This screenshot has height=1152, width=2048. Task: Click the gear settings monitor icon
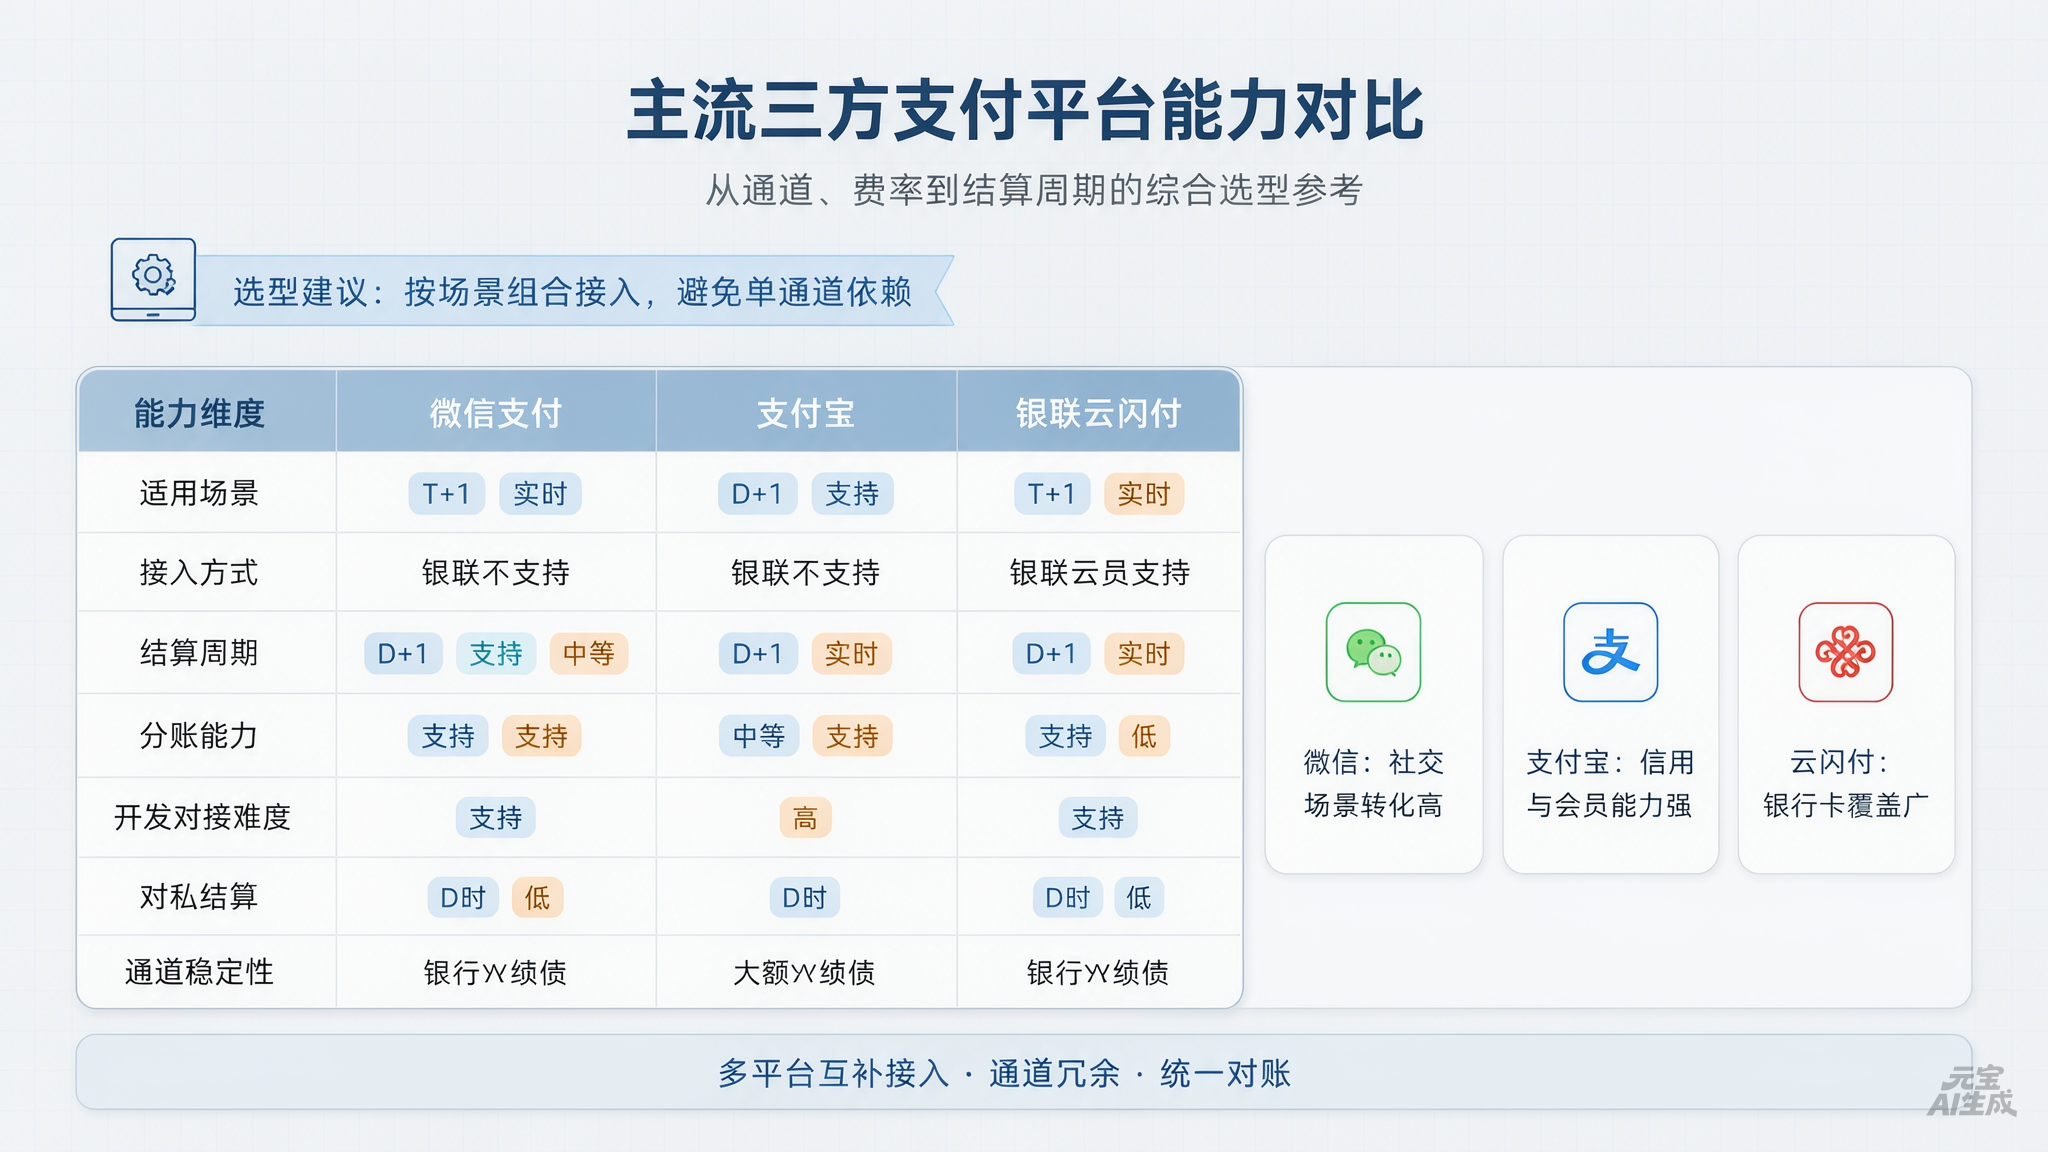(153, 280)
